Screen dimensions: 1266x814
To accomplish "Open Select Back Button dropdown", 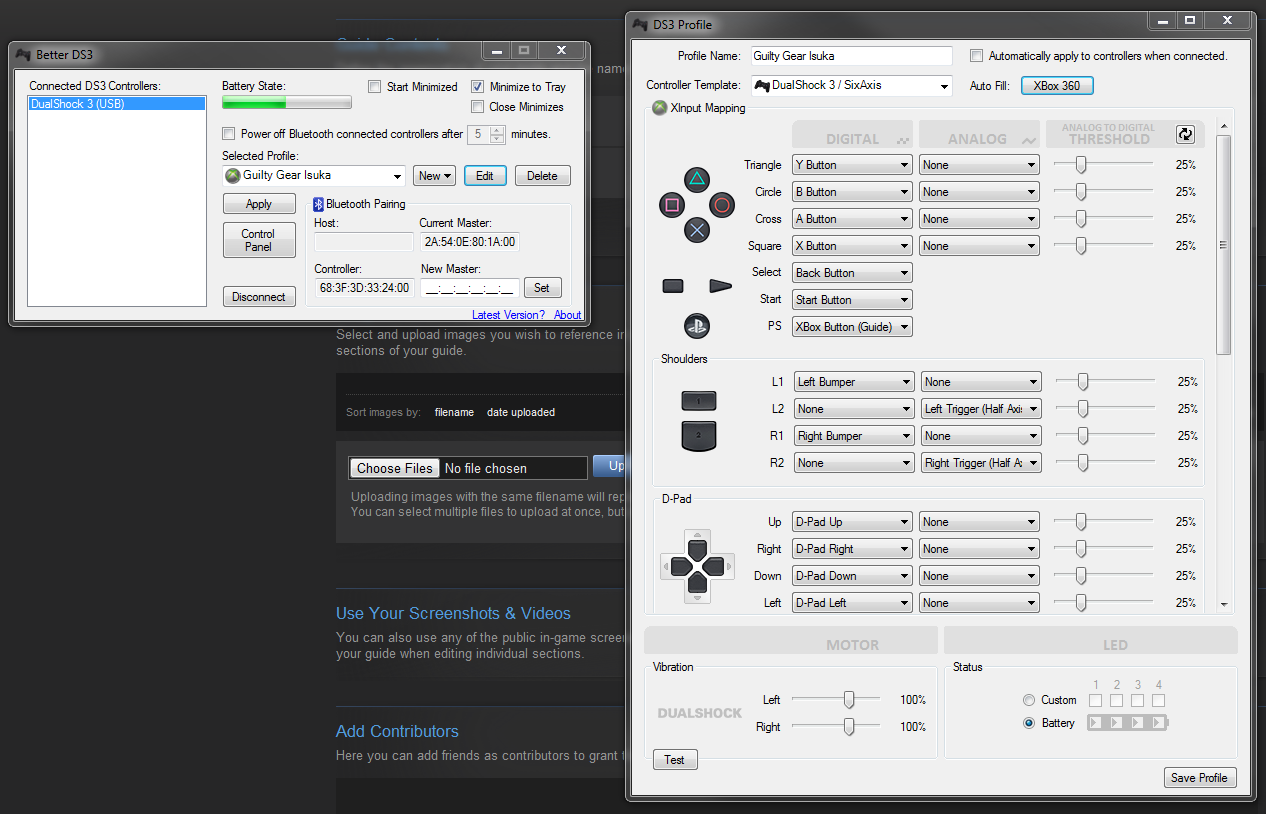I will pyautogui.click(x=852, y=273).
